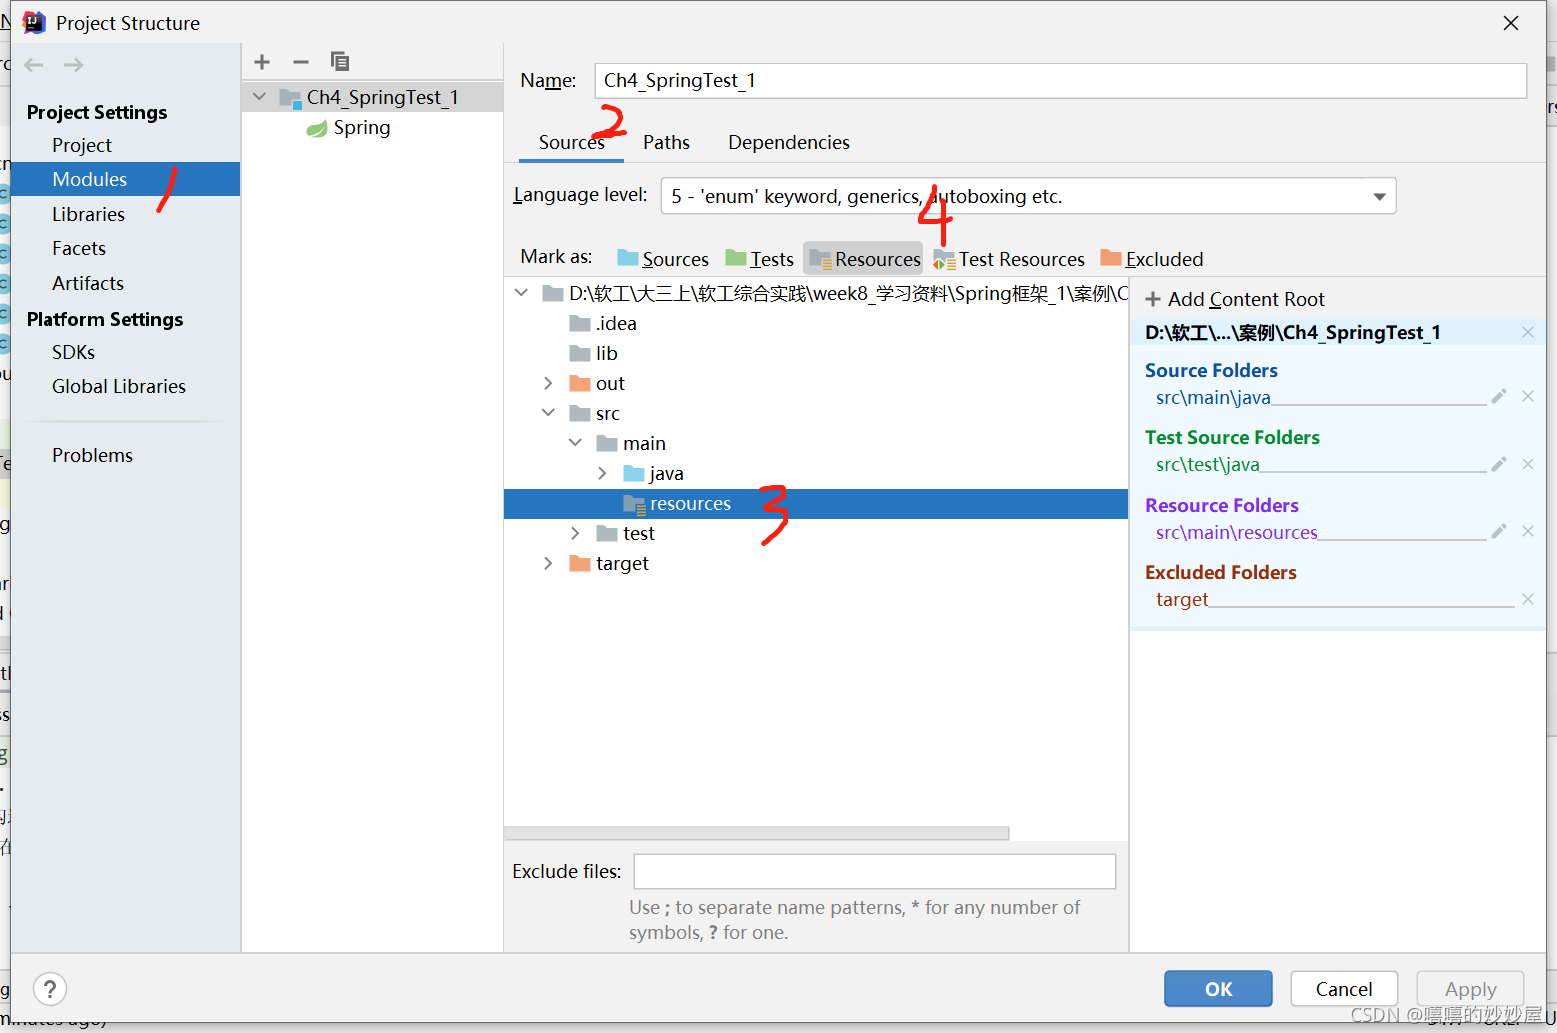1557x1033 pixels.
Task: Close the Project Structure dialog
Action: click(1511, 23)
